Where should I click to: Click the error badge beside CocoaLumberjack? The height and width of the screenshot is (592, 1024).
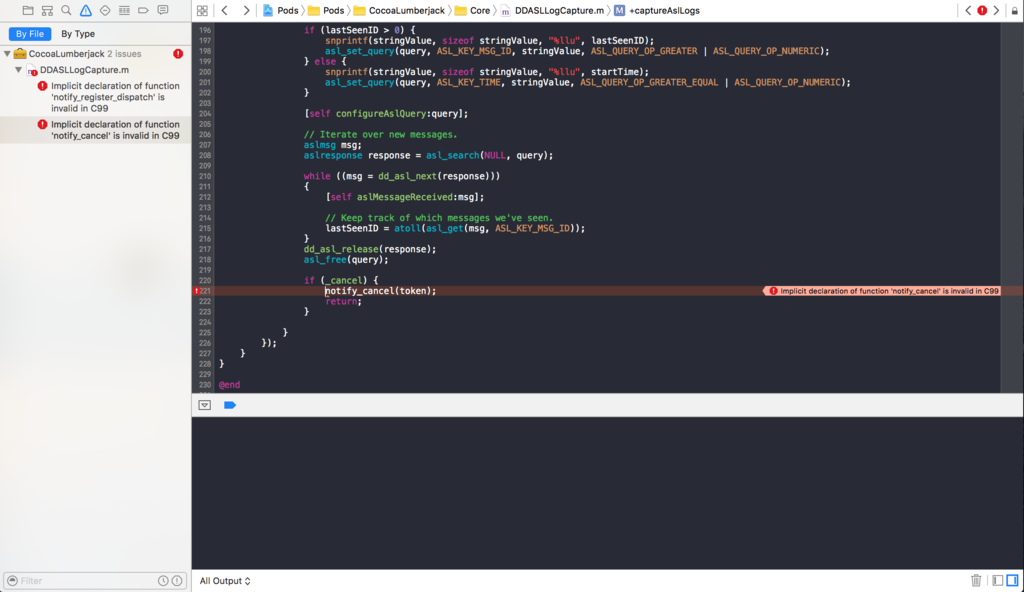click(x=178, y=54)
